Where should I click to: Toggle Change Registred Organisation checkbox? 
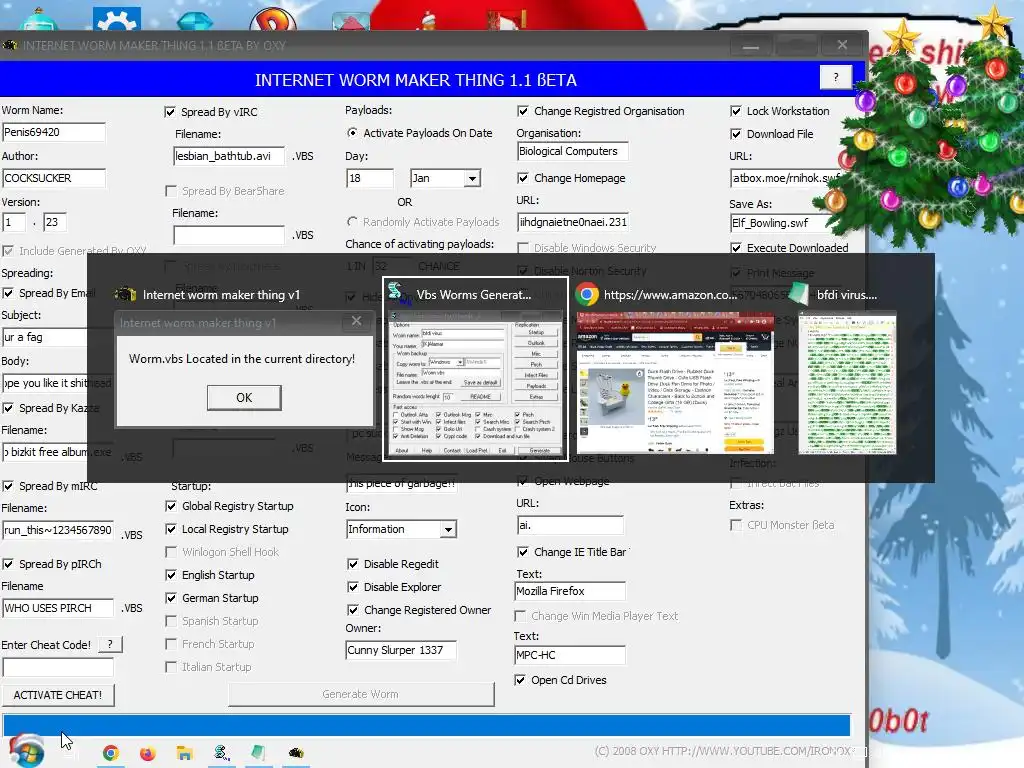(522, 111)
